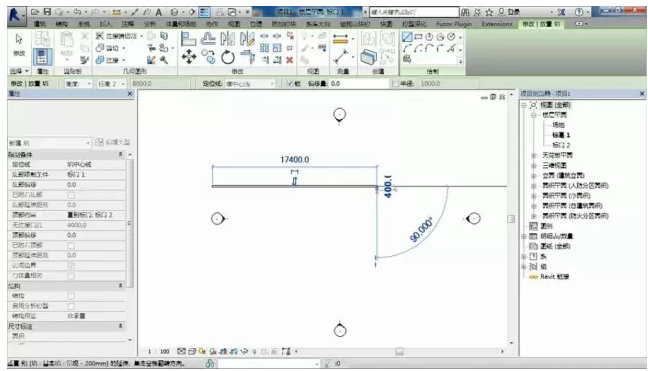The height and width of the screenshot is (371, 648).
Task: Click the Create Similar wall icon in Create panel
Action: 368,57
